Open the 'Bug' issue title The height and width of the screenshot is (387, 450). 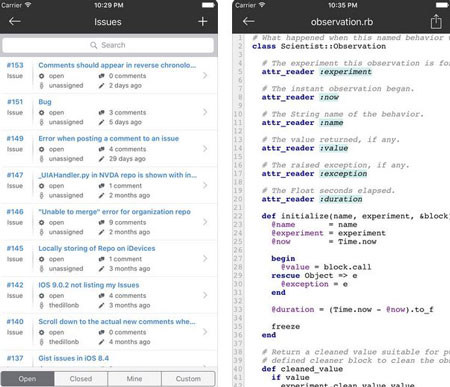click(x=45, y=102)
